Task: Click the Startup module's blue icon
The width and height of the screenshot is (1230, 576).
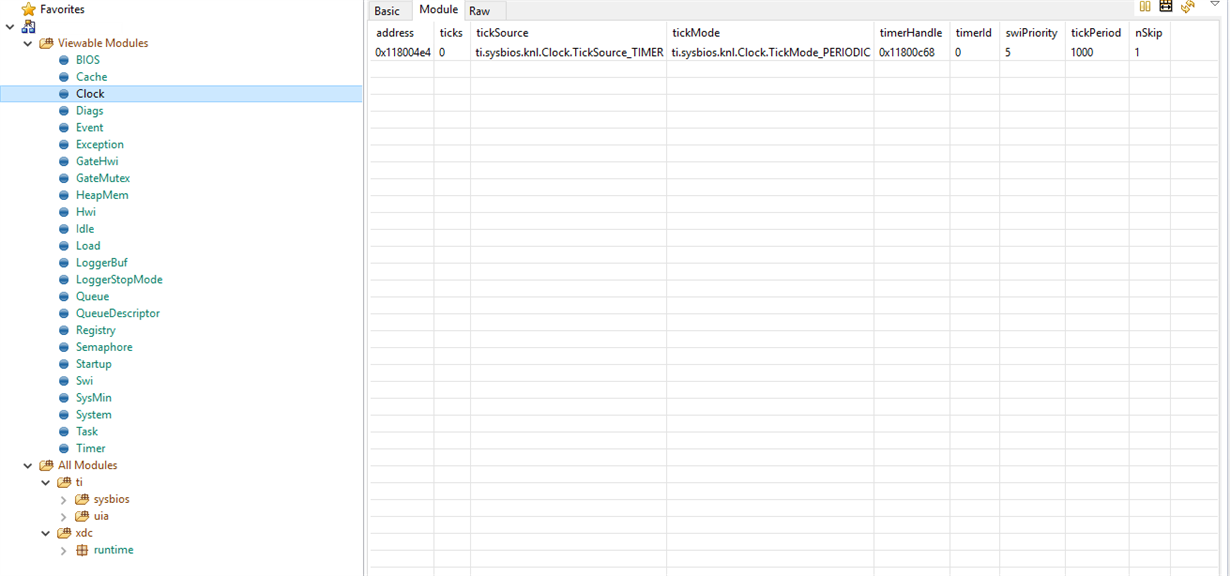Action: tap(64, 364)
